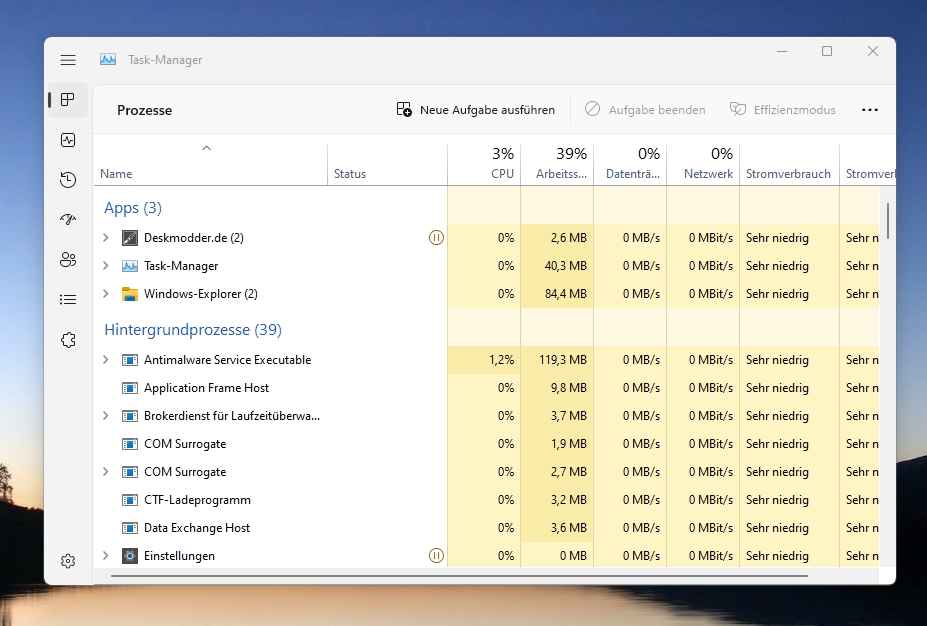This screenshot has width=927, height=626.
Task: Click Aufgabe beenden button
Action: [x=645, y=110]
